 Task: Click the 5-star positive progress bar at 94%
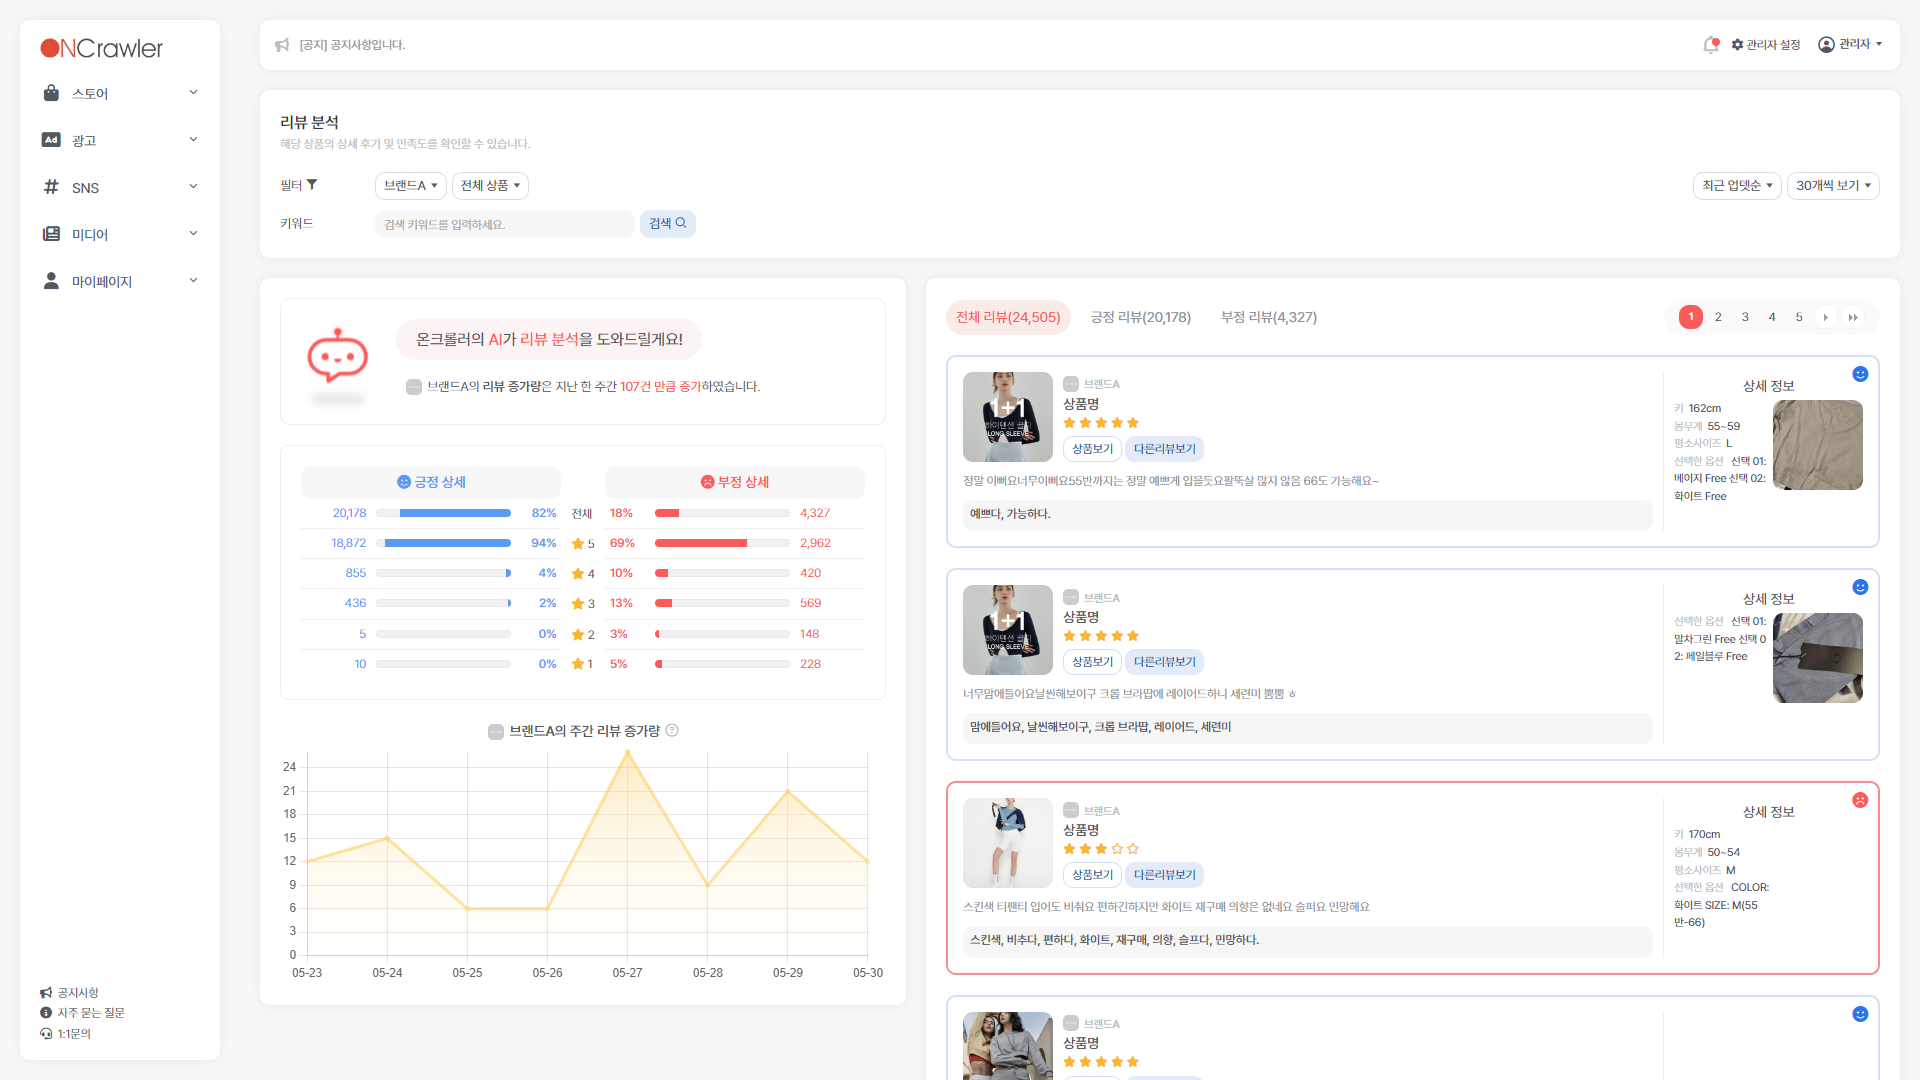tap(443, 543)
